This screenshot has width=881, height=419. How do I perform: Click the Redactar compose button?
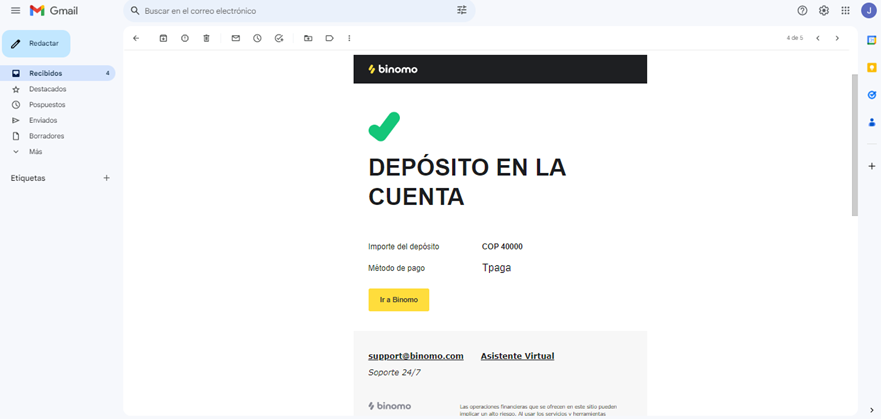[36, 43]
